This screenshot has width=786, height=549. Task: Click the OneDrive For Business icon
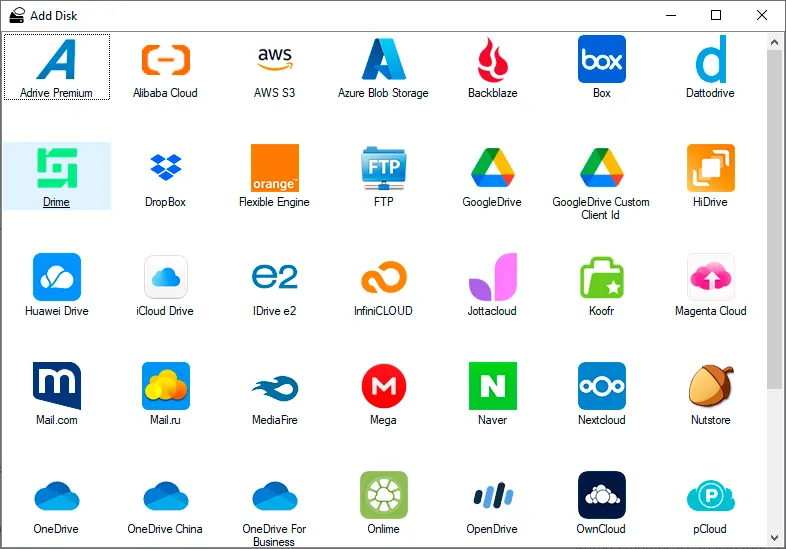point(275,495)
